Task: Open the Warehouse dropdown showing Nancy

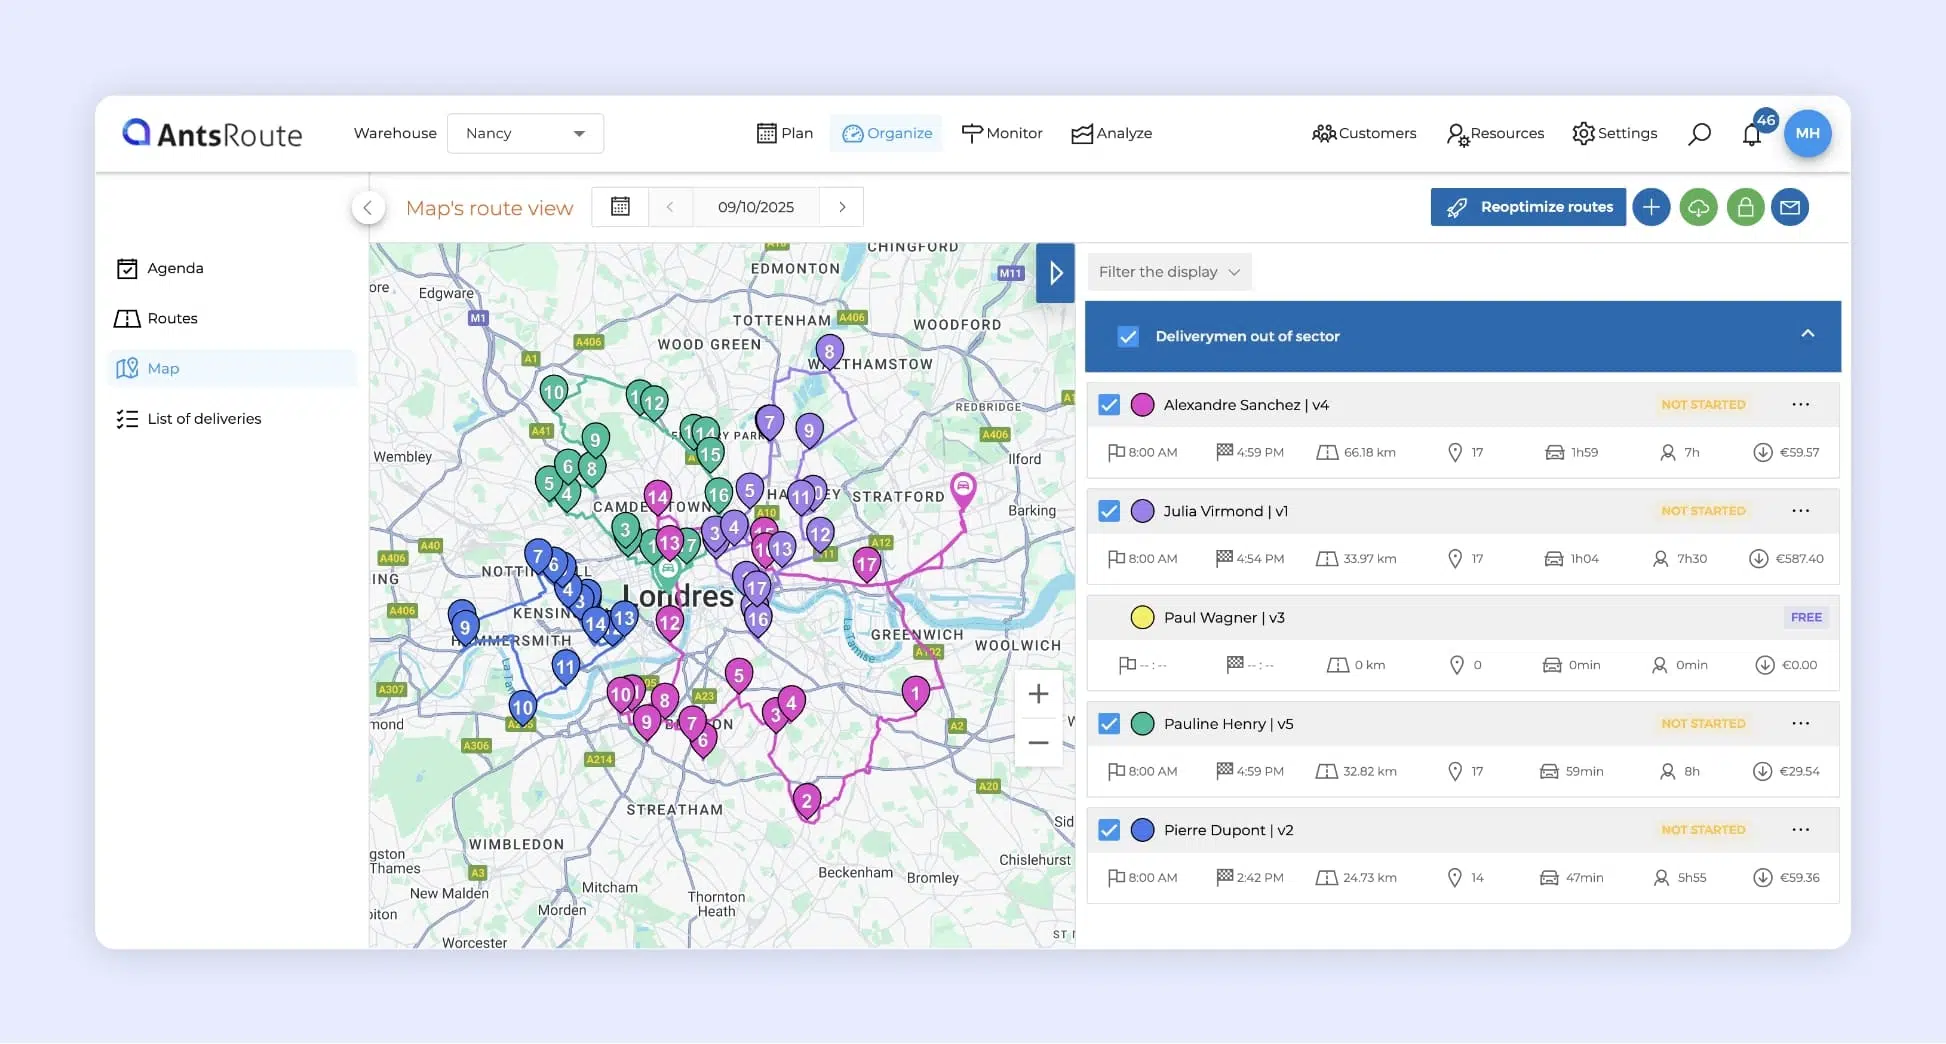Action: tap(525, 133)
